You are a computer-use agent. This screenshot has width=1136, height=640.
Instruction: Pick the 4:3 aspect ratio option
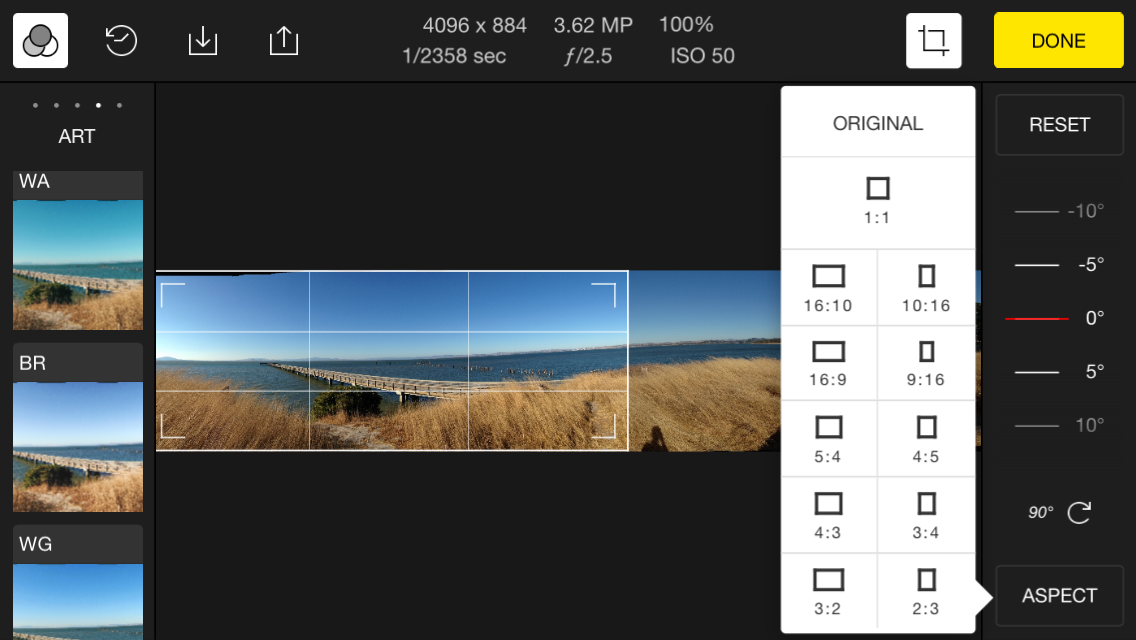tap(828, 515)
